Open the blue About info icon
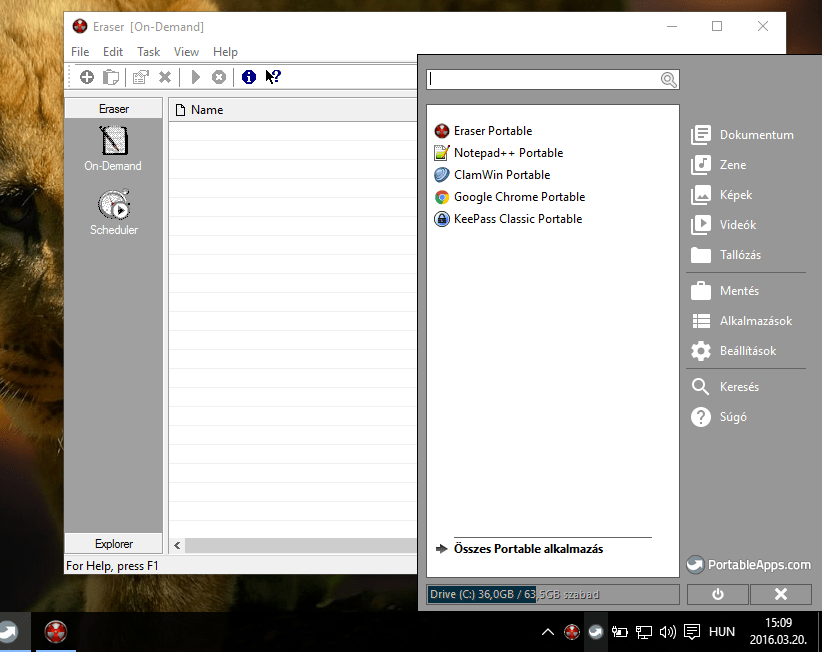This screenshot has width=822, height=652. tap(248, 77)
